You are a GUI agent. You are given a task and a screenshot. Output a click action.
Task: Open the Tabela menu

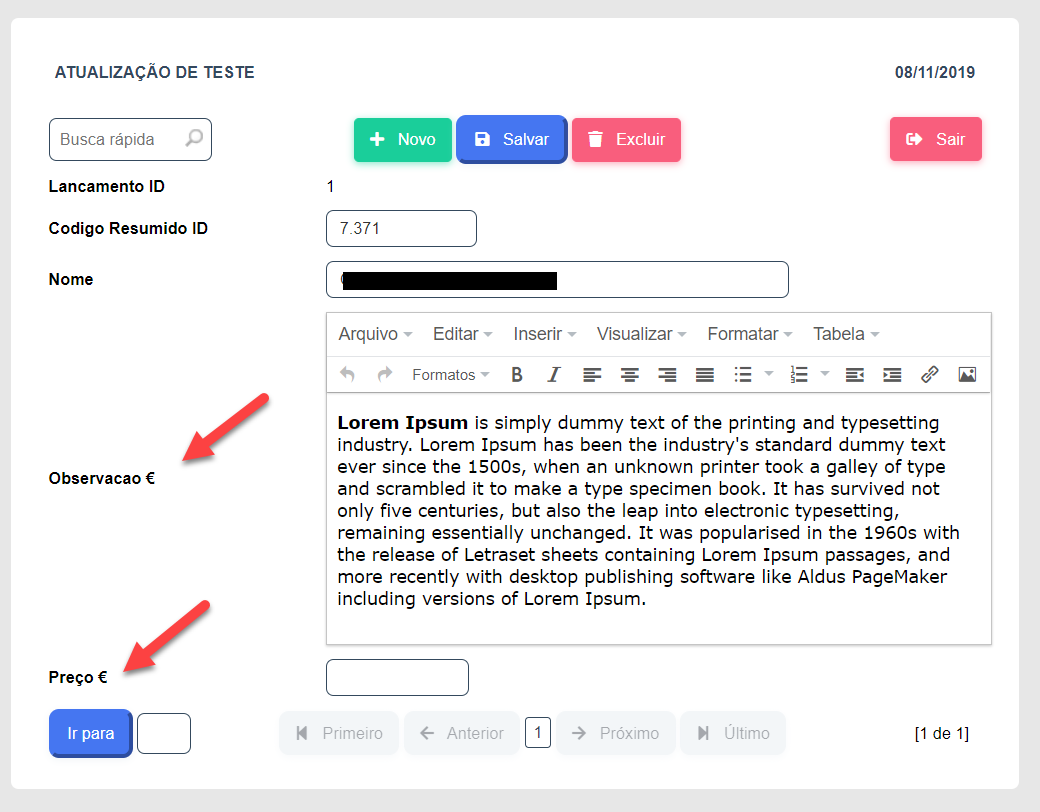coord(845,334)
